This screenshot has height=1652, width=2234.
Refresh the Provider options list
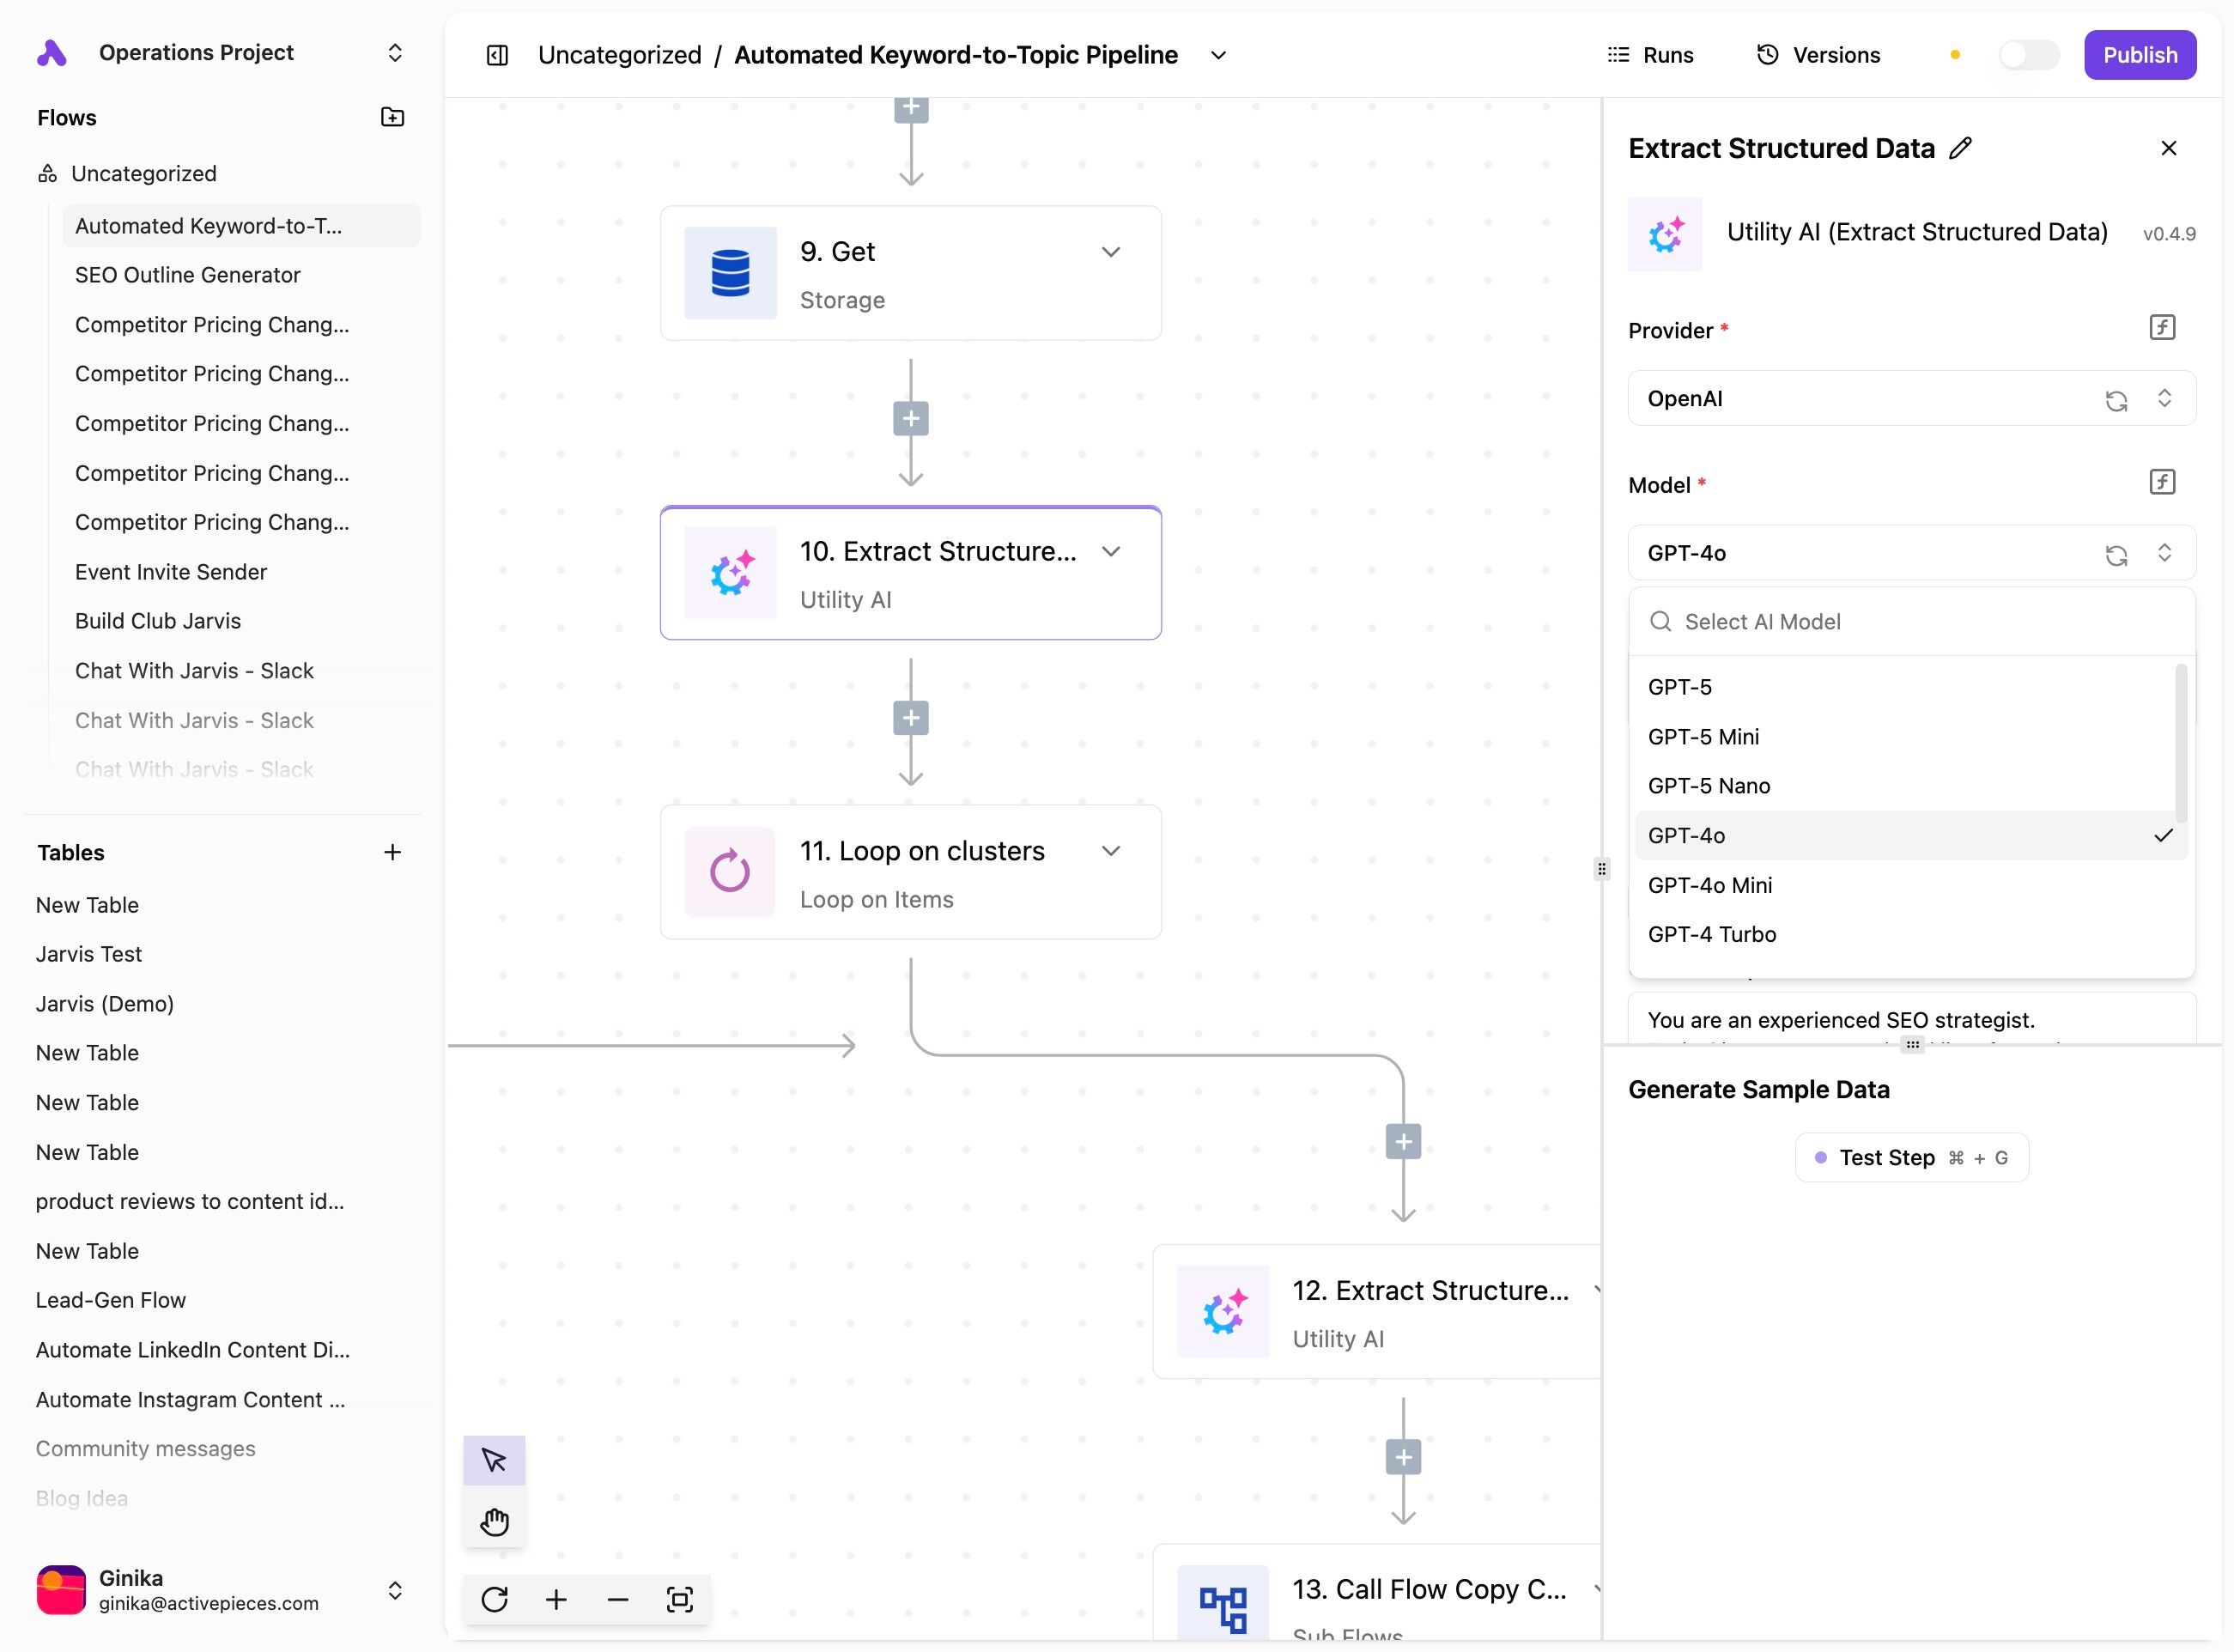(2115, 400)
